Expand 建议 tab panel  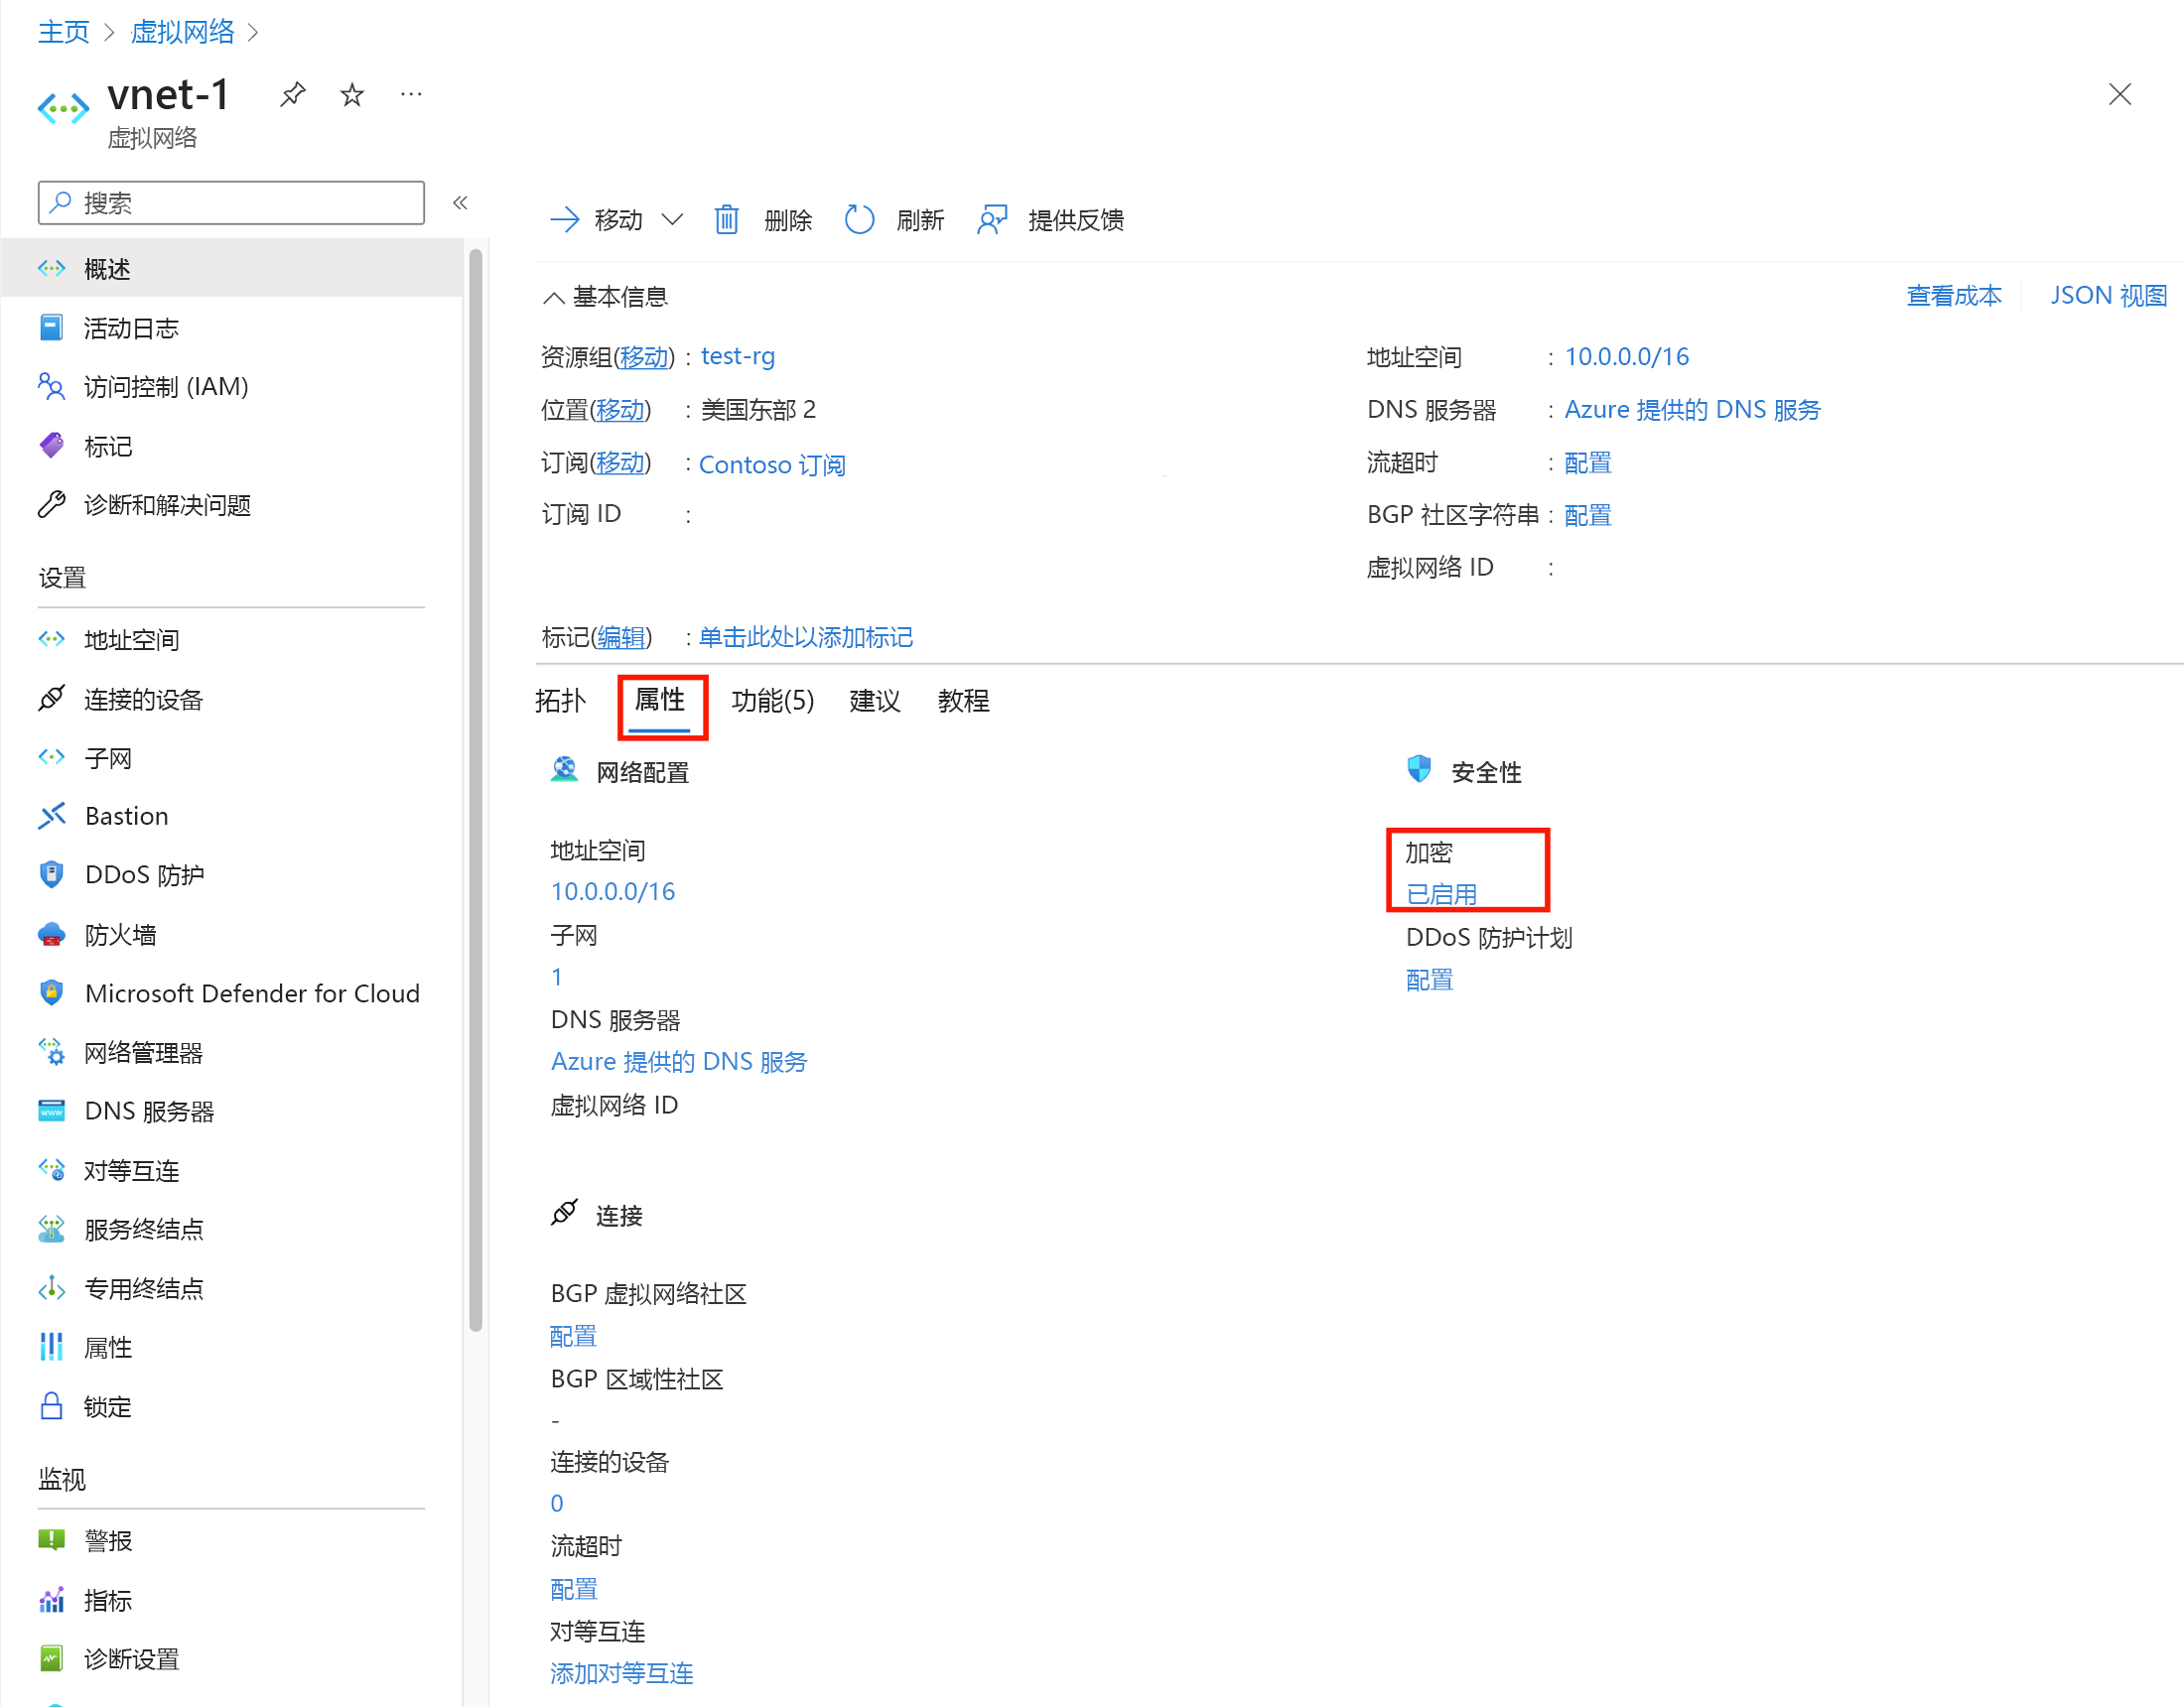click(x=869, y=701)
